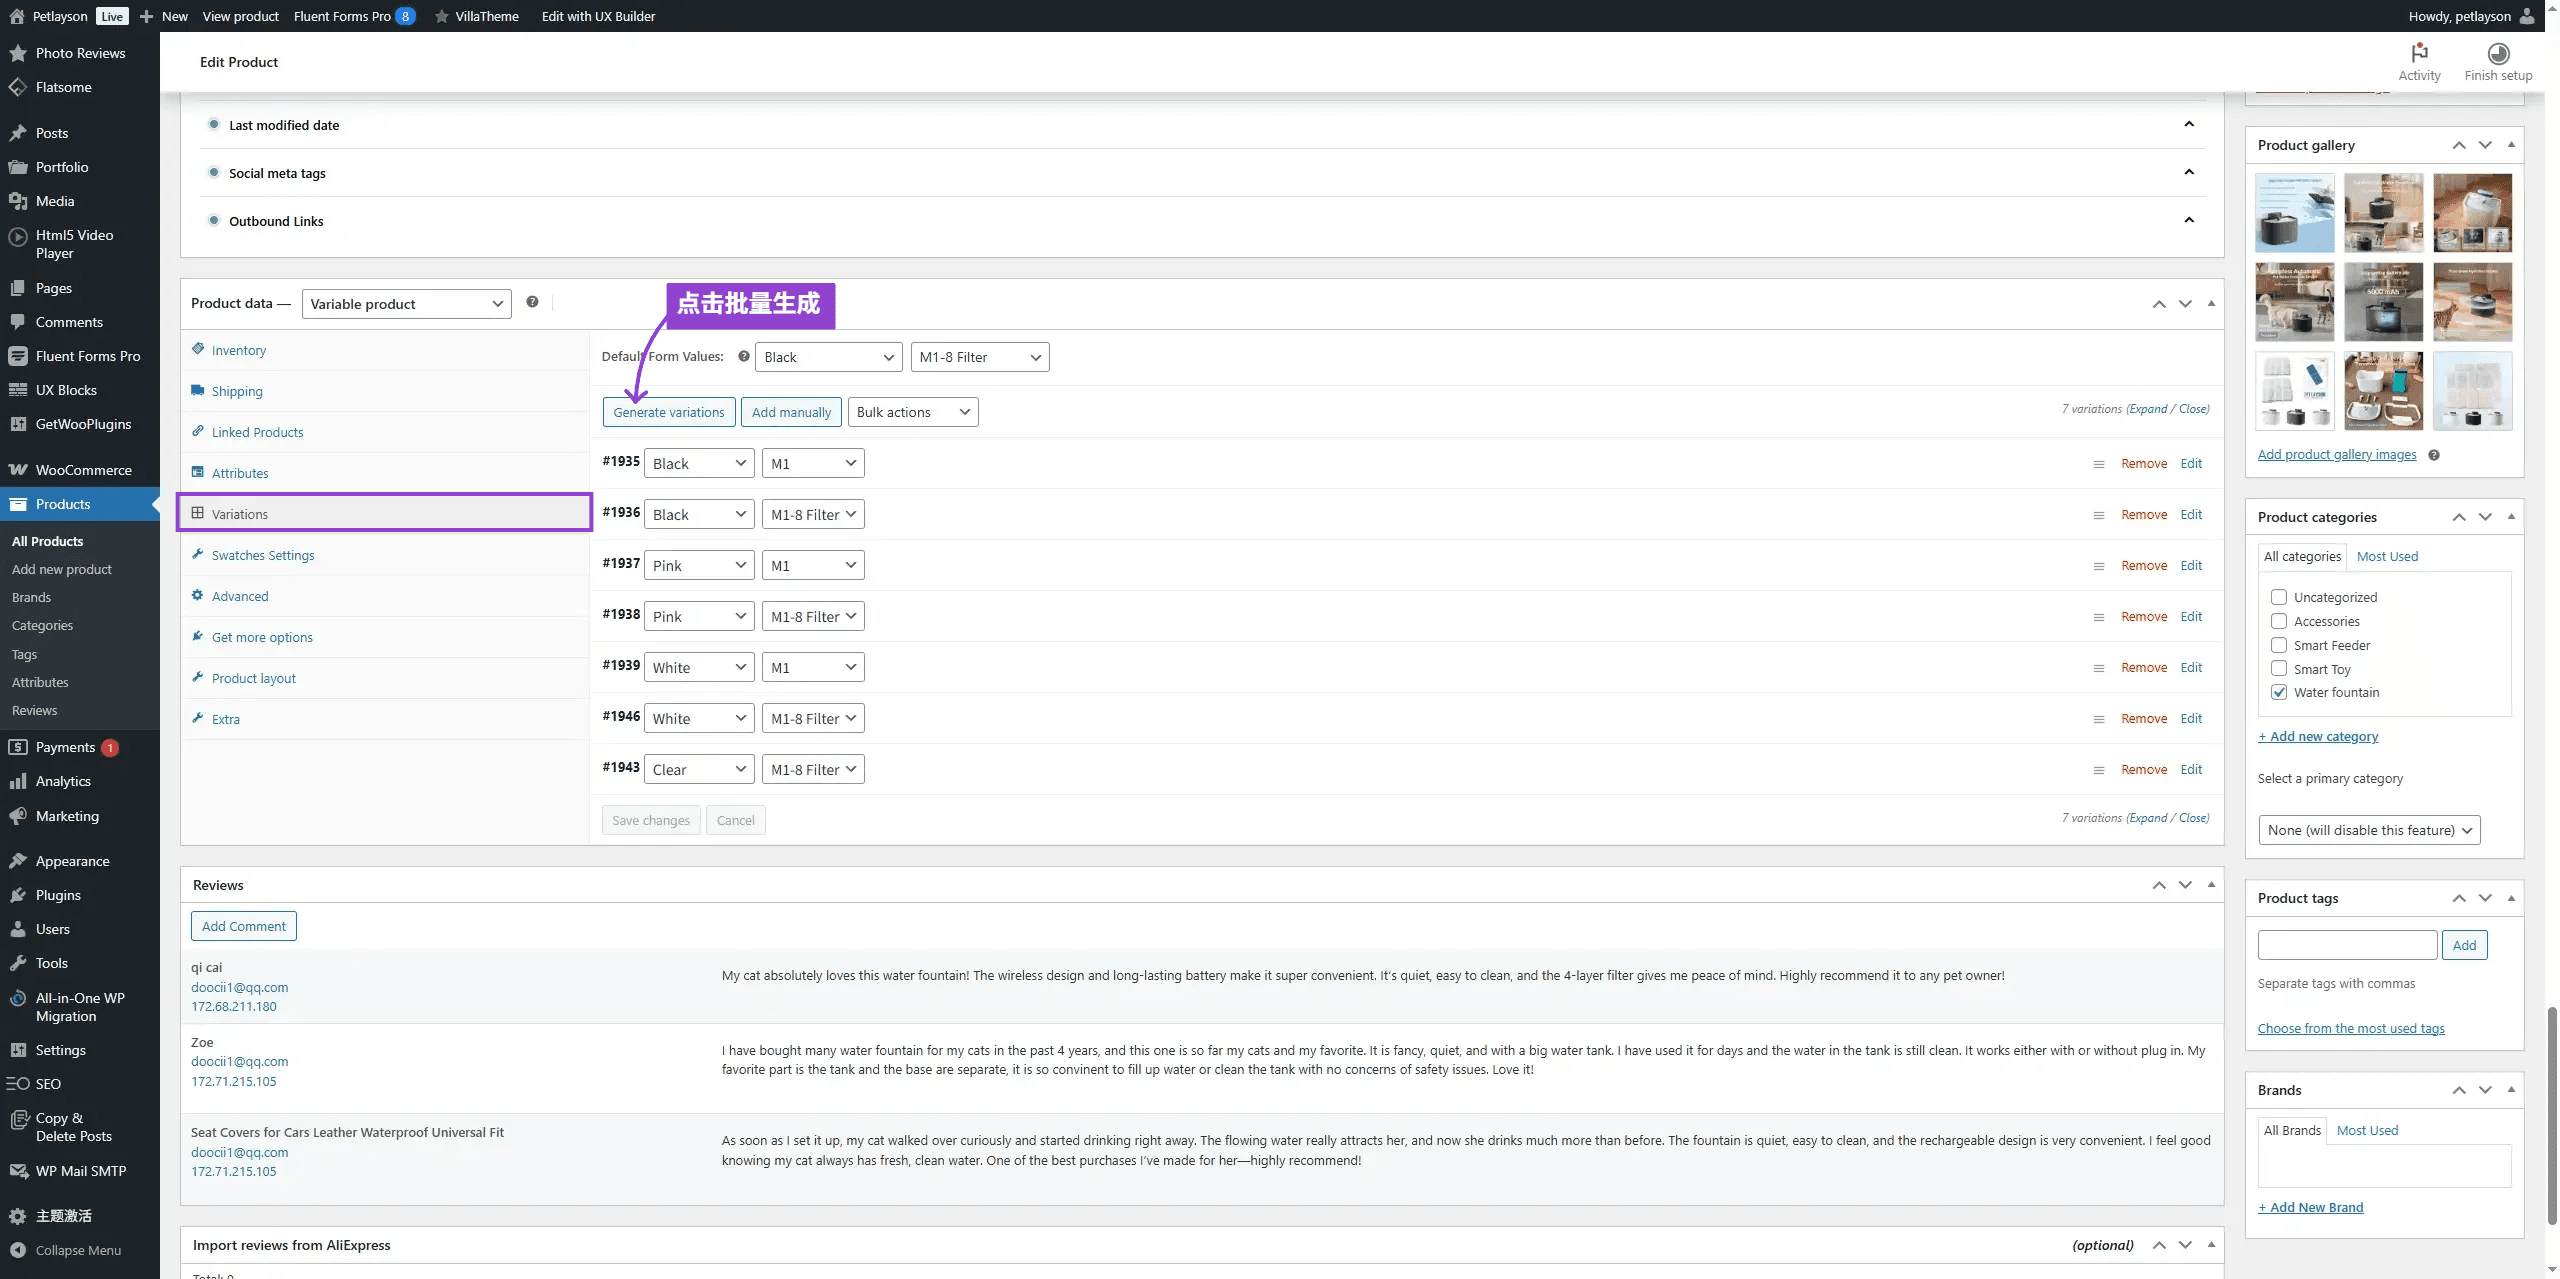
Task: Click the Generate variations button
Action: (668, 412)
